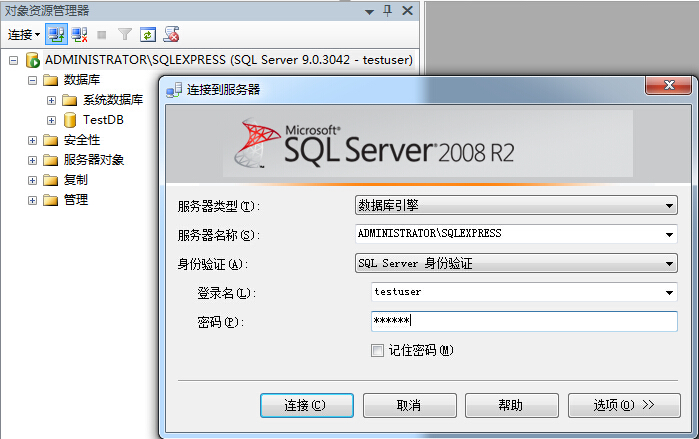Click the connect Object Explorer icon
Image resolution: width=699 pixels, height=439 pixels.
57,34
